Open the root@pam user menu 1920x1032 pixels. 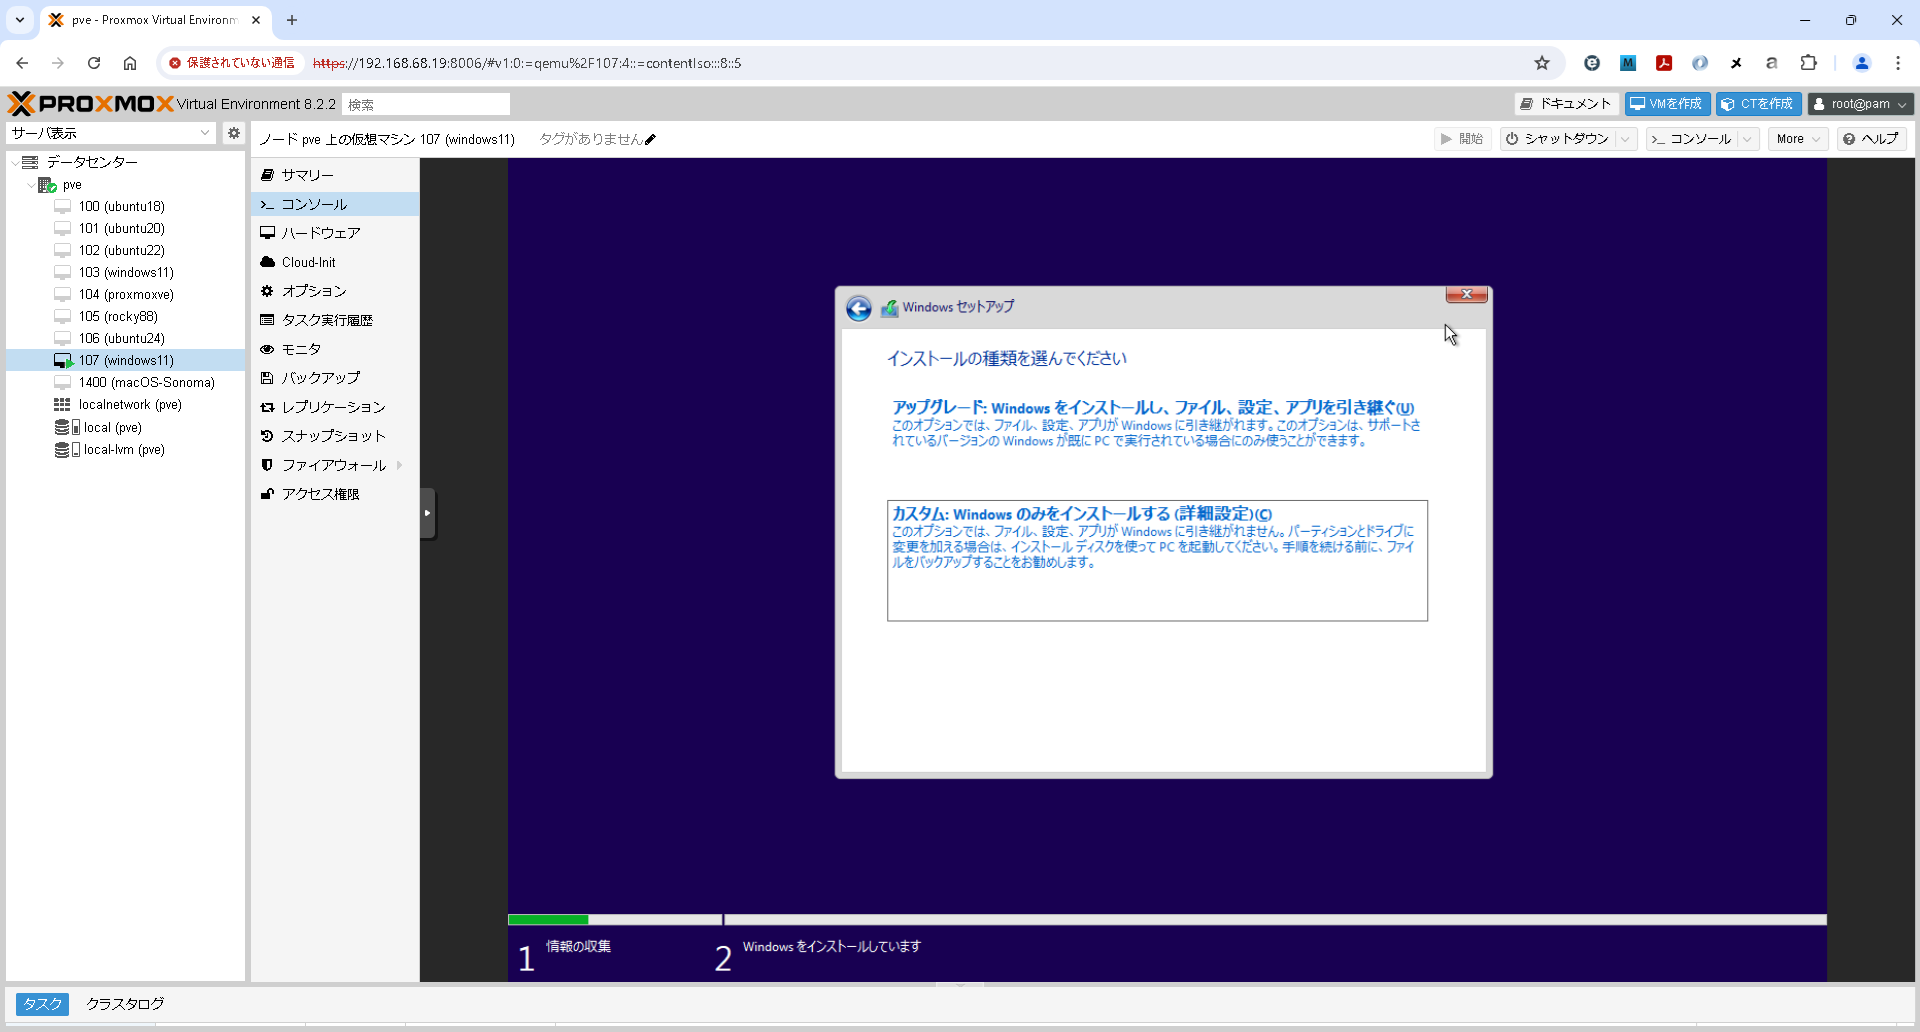point(1860,104)
